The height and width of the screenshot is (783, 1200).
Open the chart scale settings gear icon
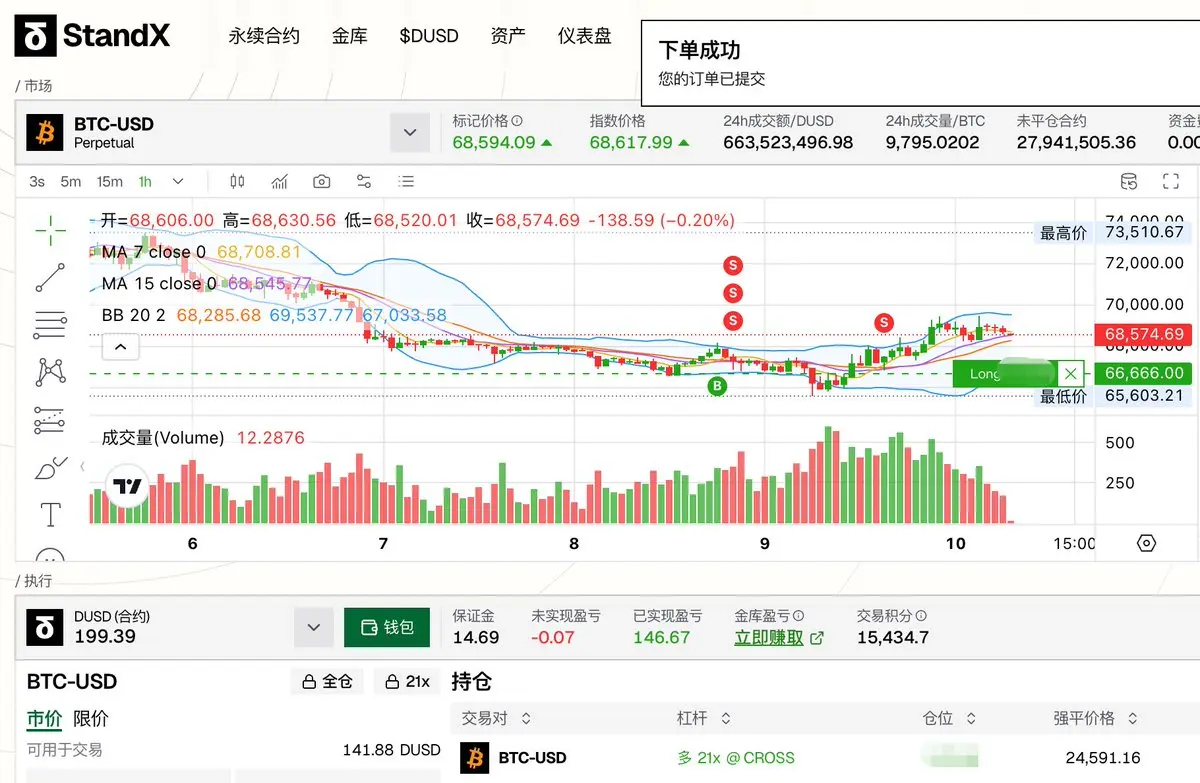click(x=1147, y=543)
